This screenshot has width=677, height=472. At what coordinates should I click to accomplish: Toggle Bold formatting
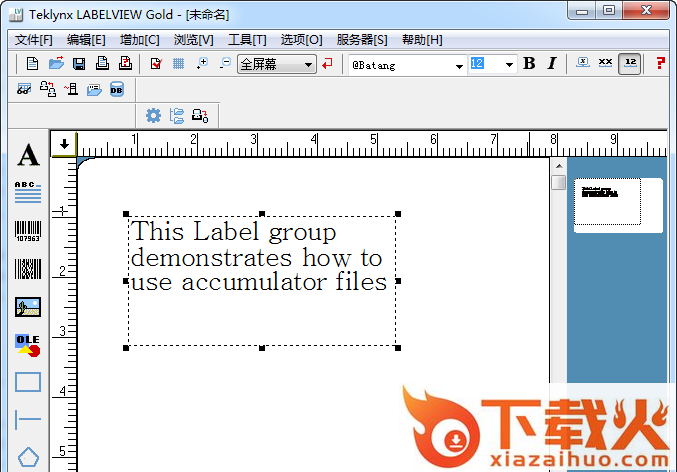pyautogui.click(x=529, y=63)
